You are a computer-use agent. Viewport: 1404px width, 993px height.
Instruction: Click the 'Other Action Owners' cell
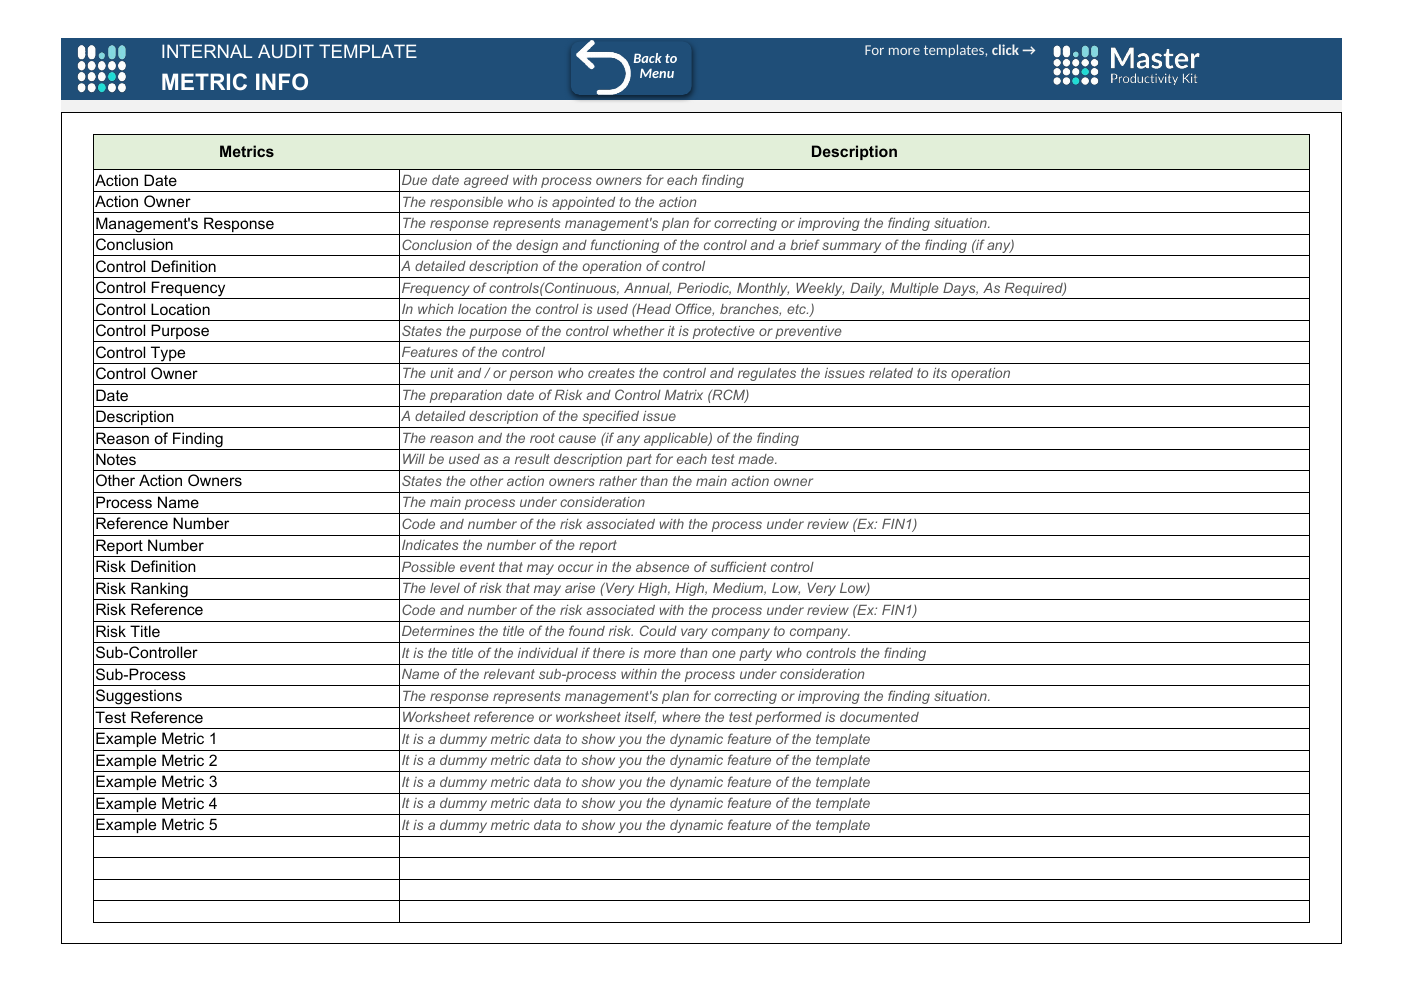(x=246, y=481)
